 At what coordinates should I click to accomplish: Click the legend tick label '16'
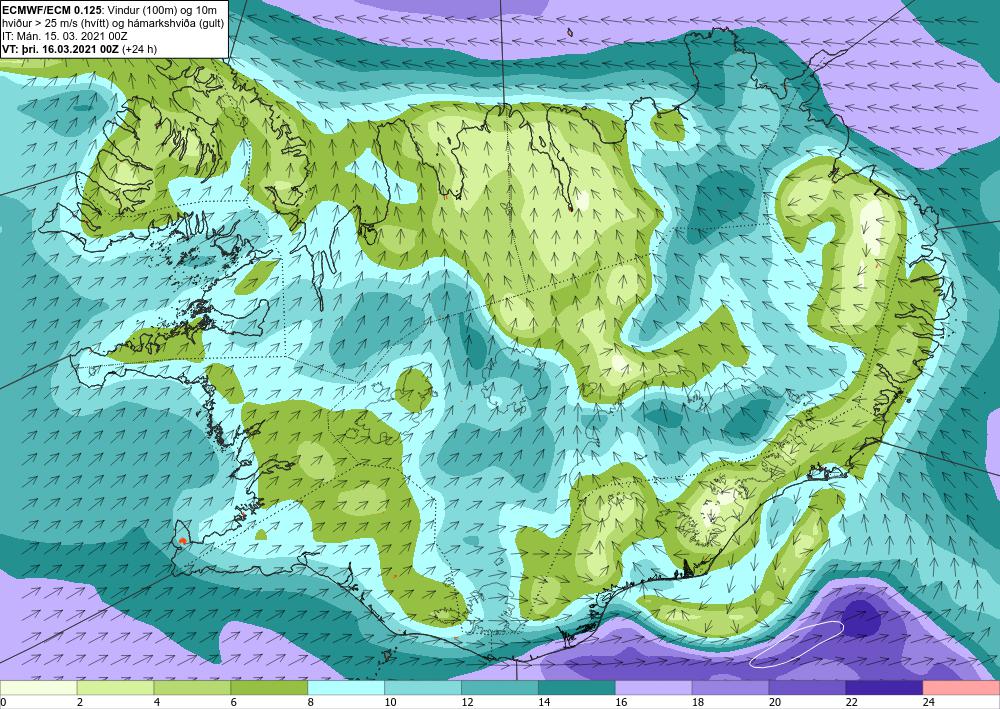(622, 702)
